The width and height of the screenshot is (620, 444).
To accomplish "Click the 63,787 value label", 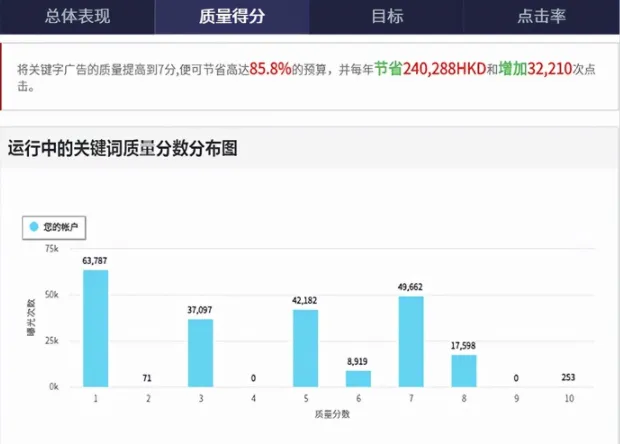I will pyautogui.click(x=95, y=261).
